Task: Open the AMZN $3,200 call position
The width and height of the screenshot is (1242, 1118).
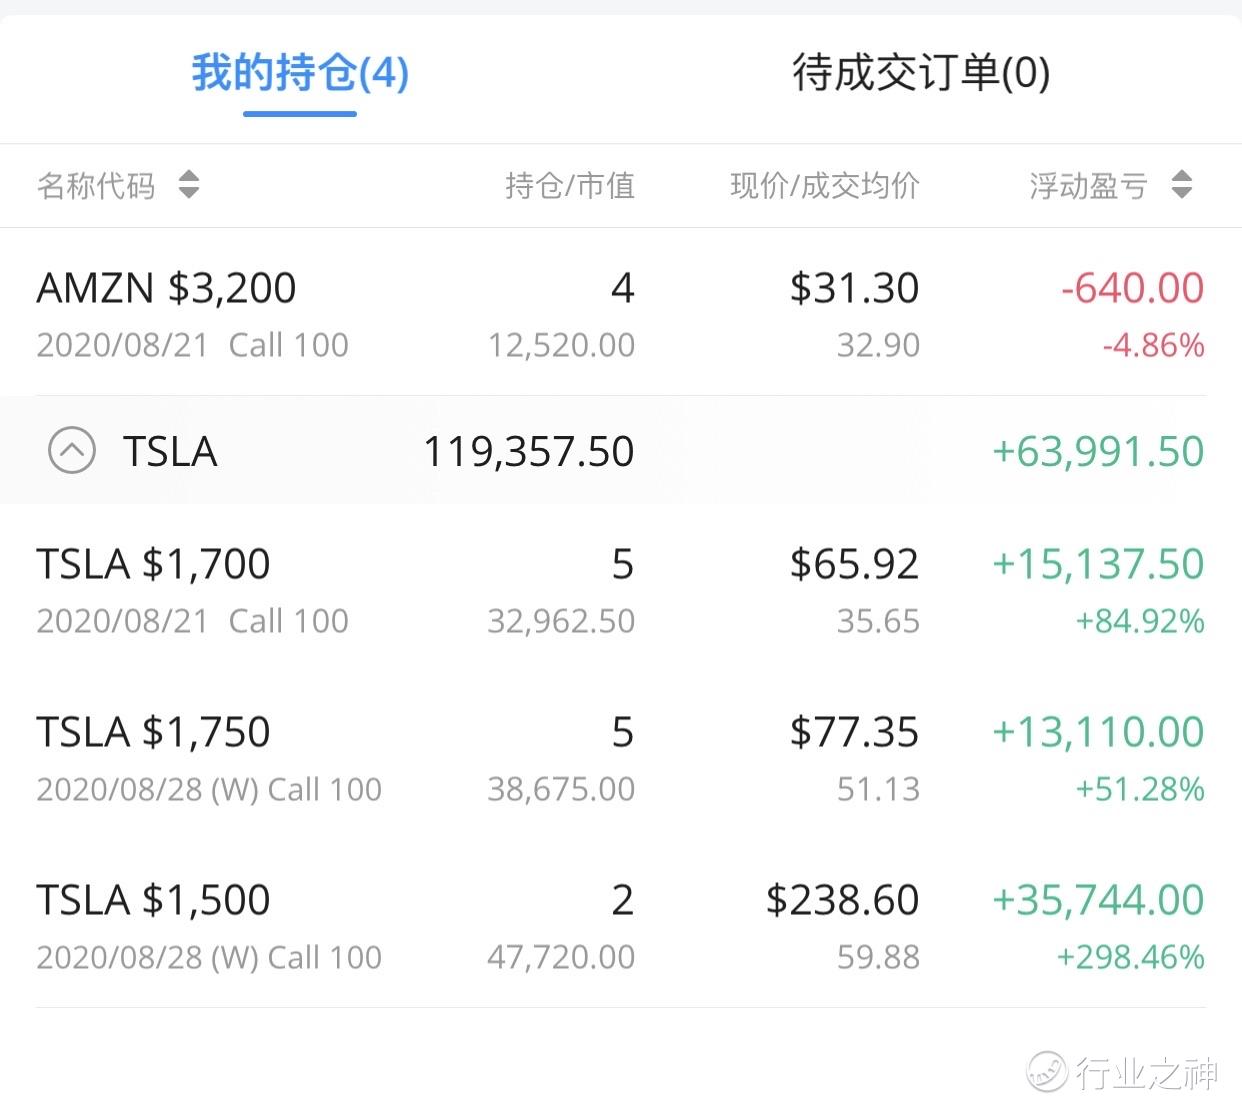Action: [x=167, y=289]
